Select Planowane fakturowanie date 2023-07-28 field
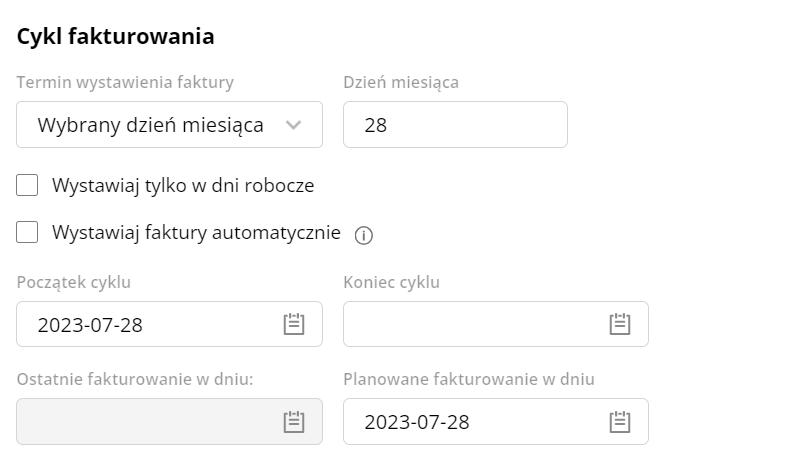 [x=496, y=421]
